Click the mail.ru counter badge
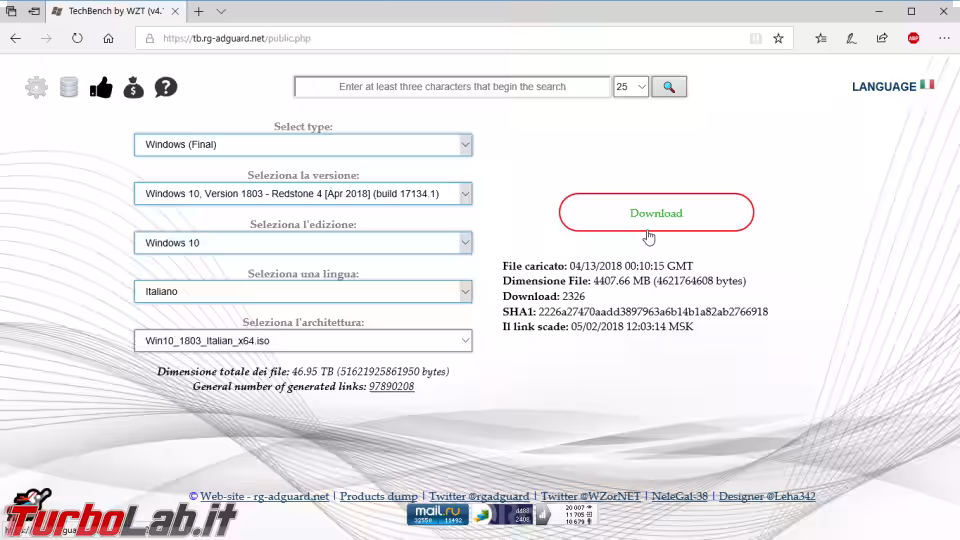 [x=438, y=514]
